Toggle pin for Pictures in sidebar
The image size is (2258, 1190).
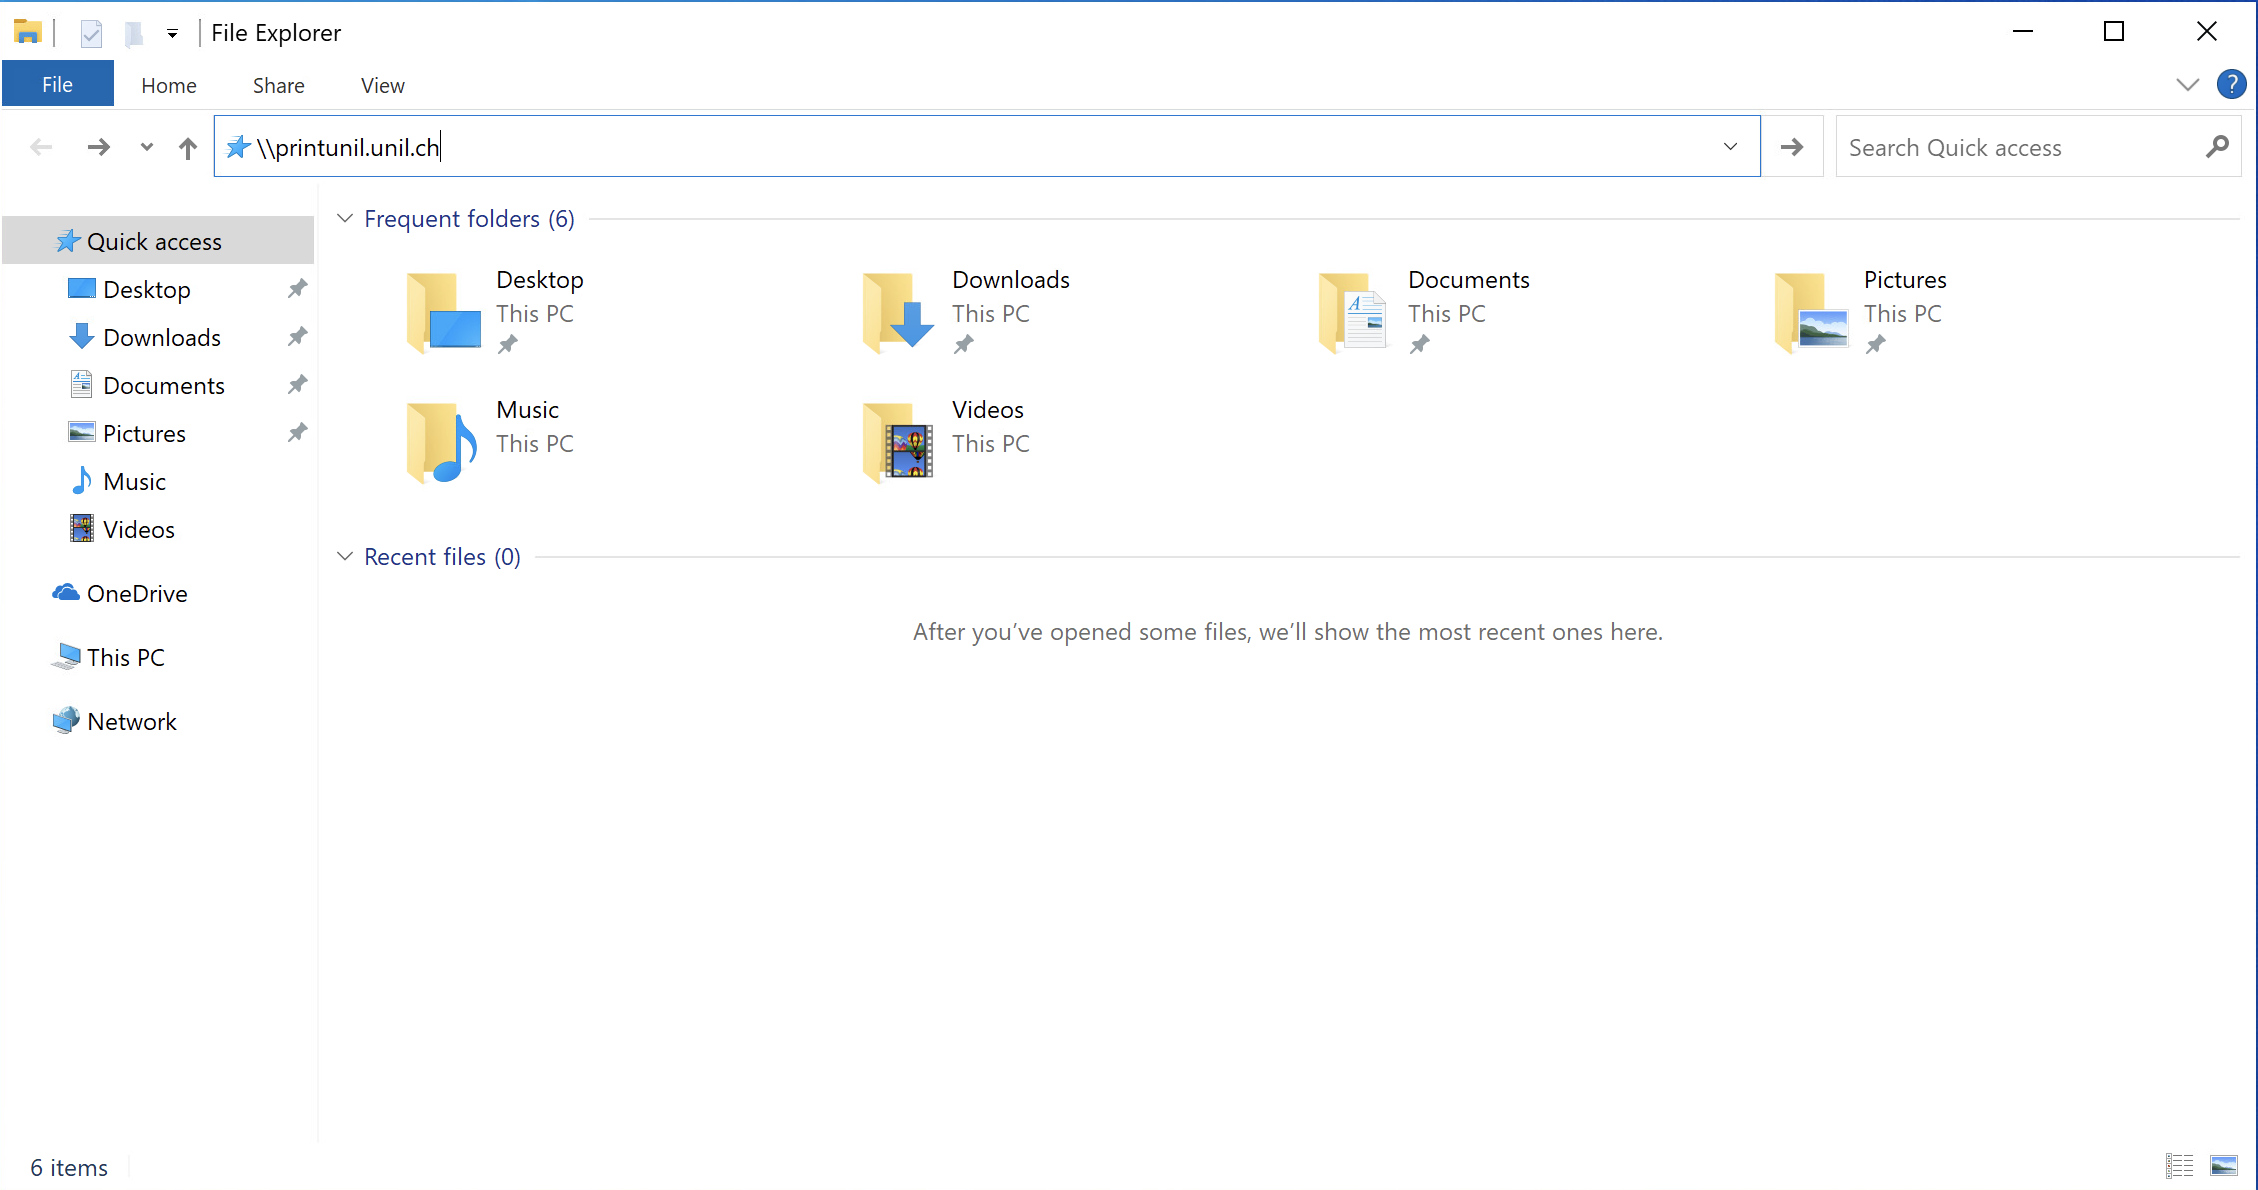[297, 433]
